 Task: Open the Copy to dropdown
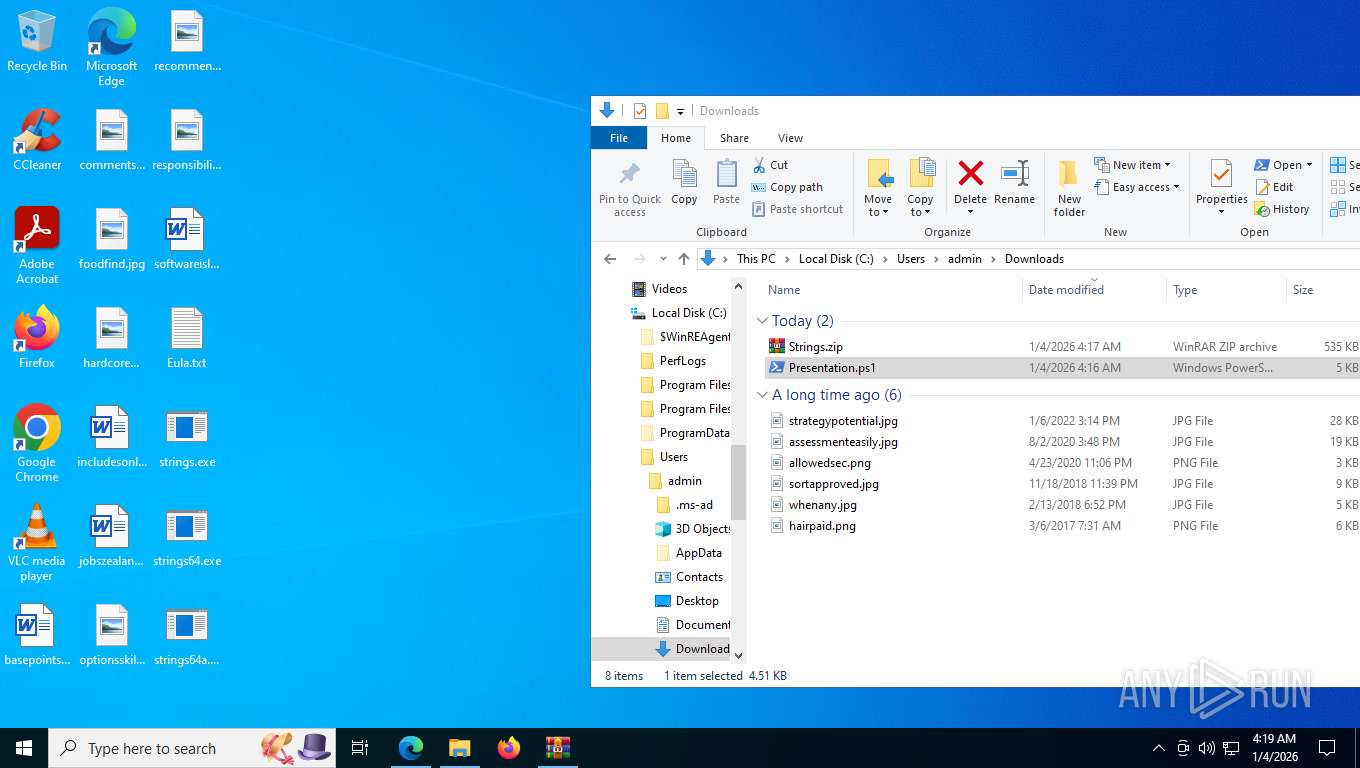click(x=920, y=205)
